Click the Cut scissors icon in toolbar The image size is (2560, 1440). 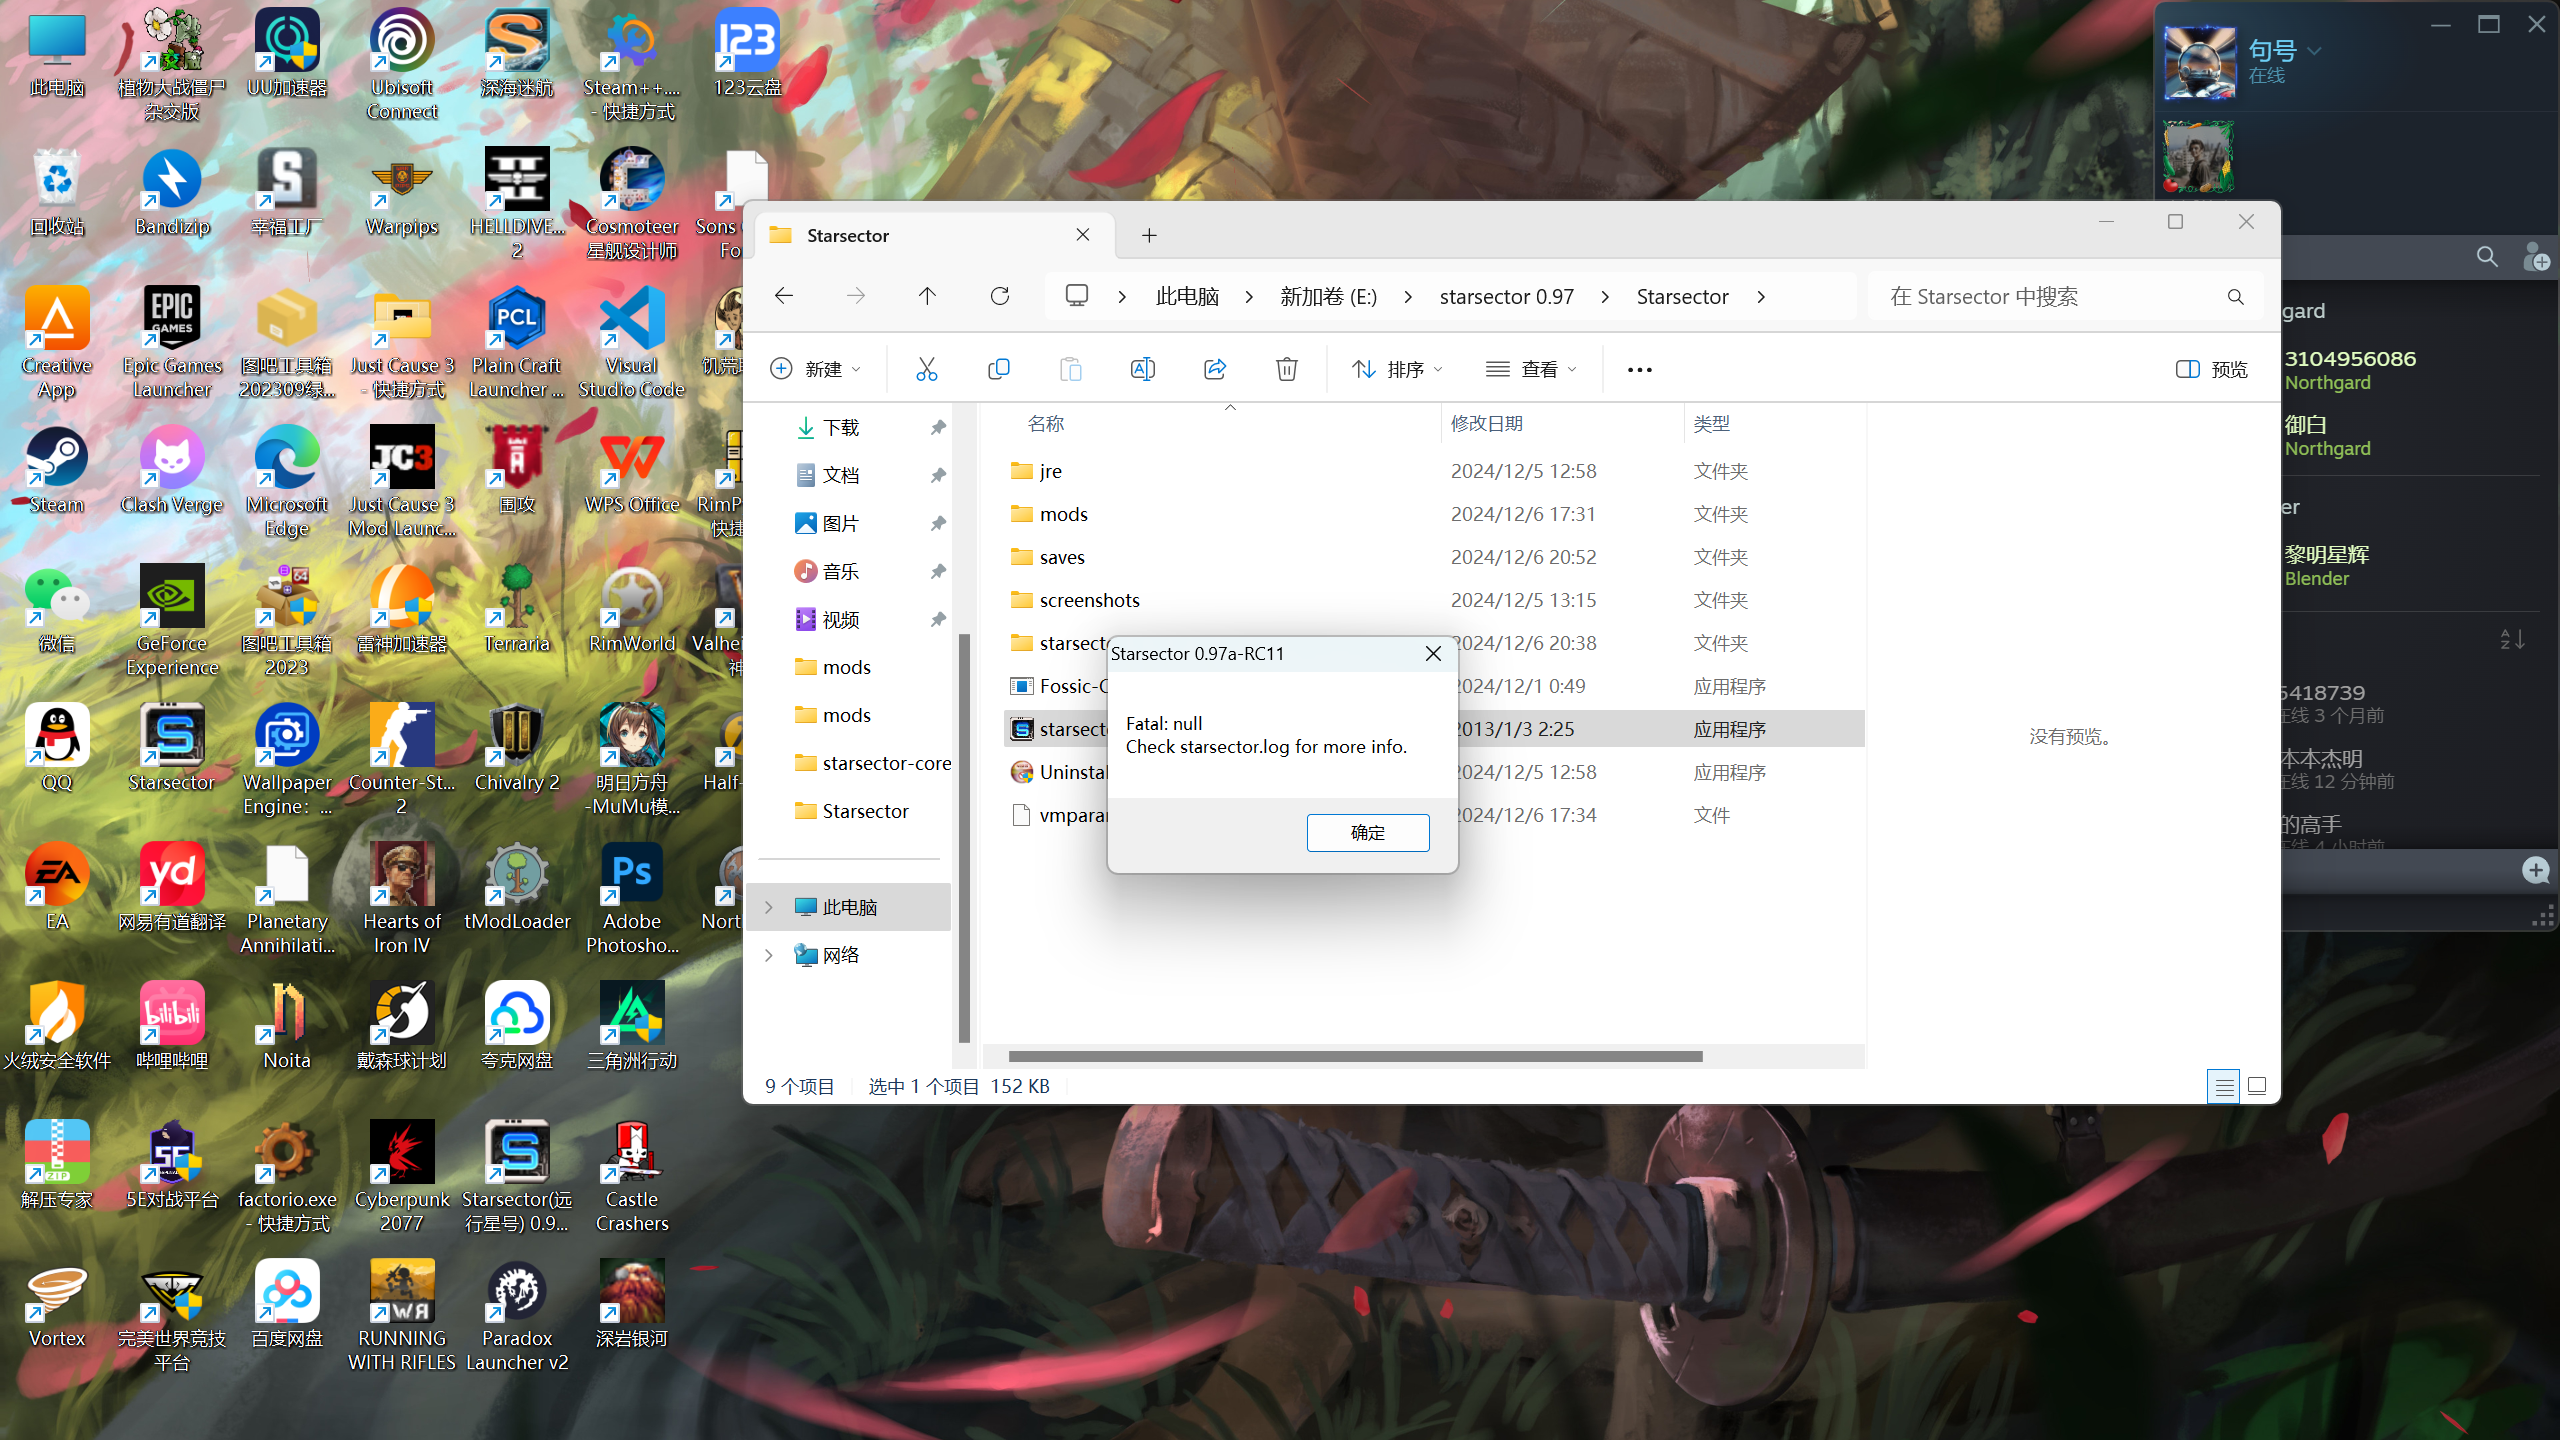927,369
